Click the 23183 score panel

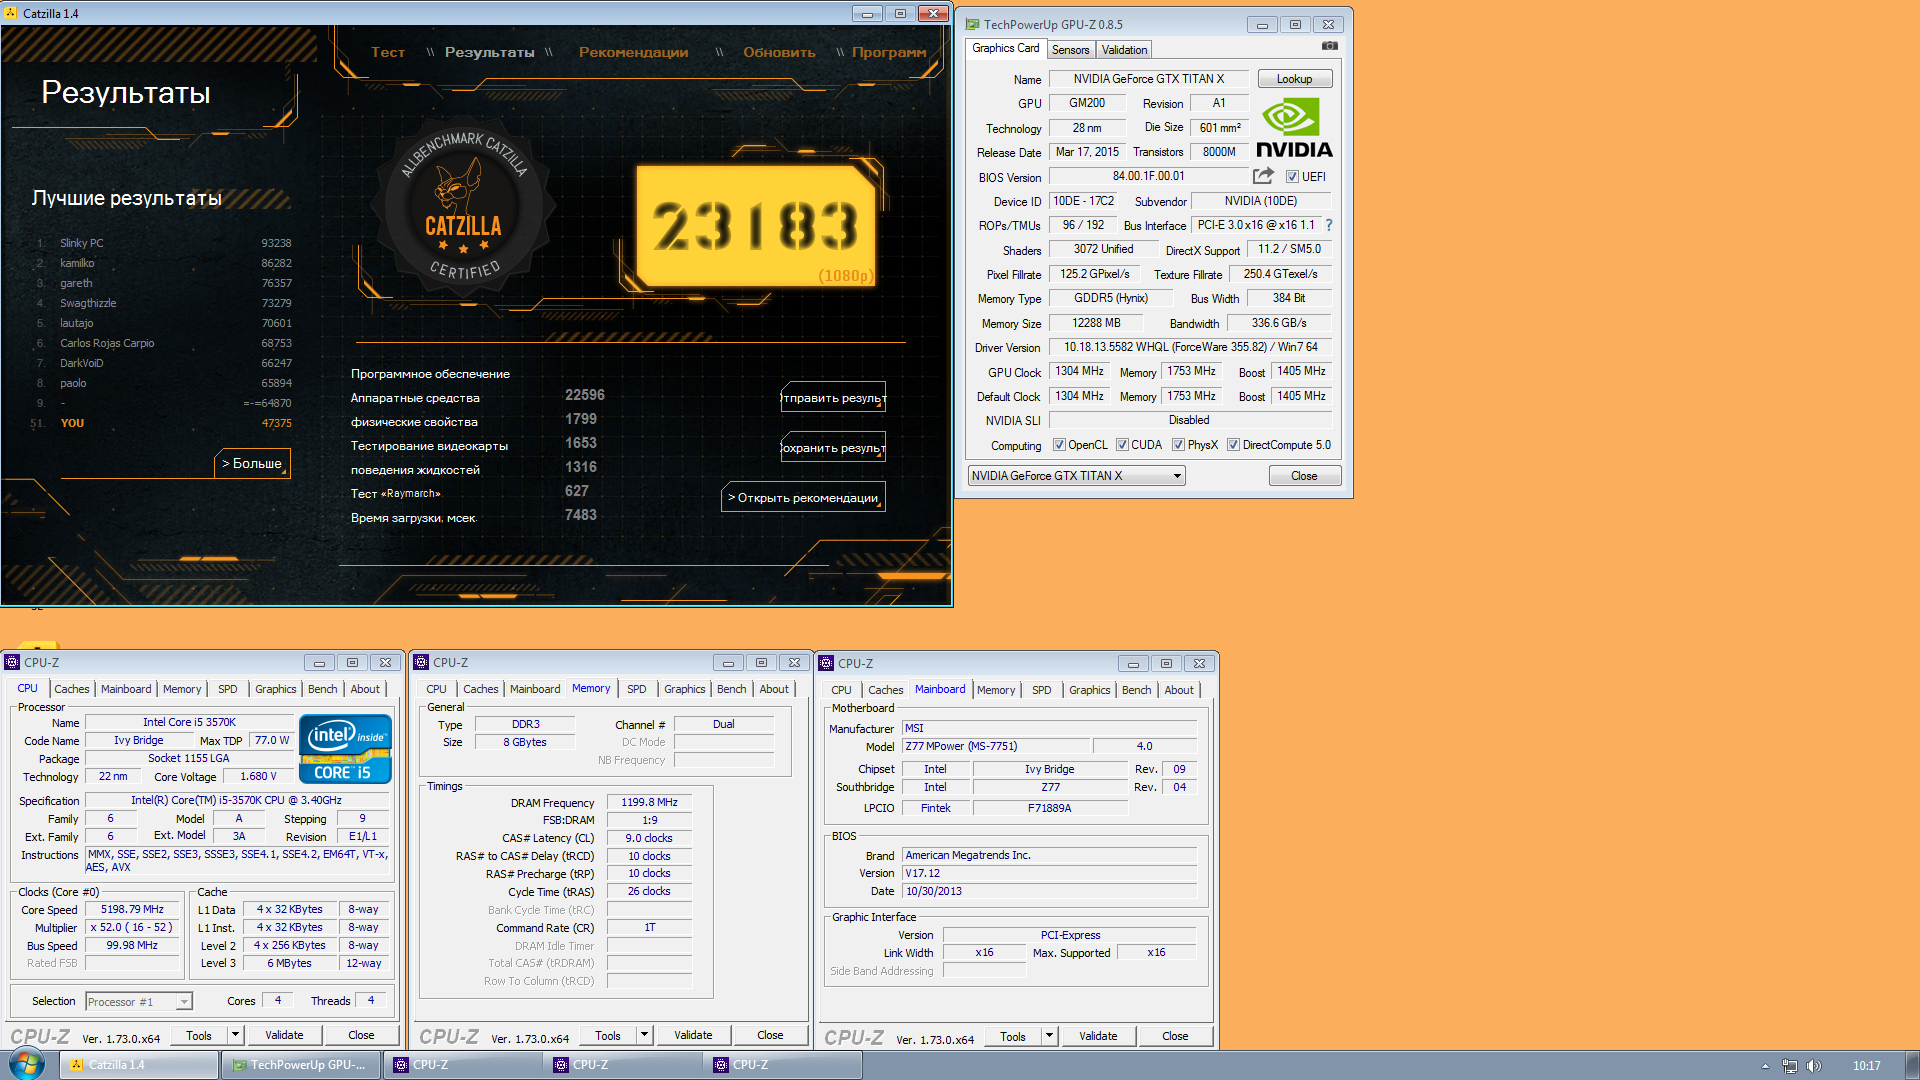[756, 226]
